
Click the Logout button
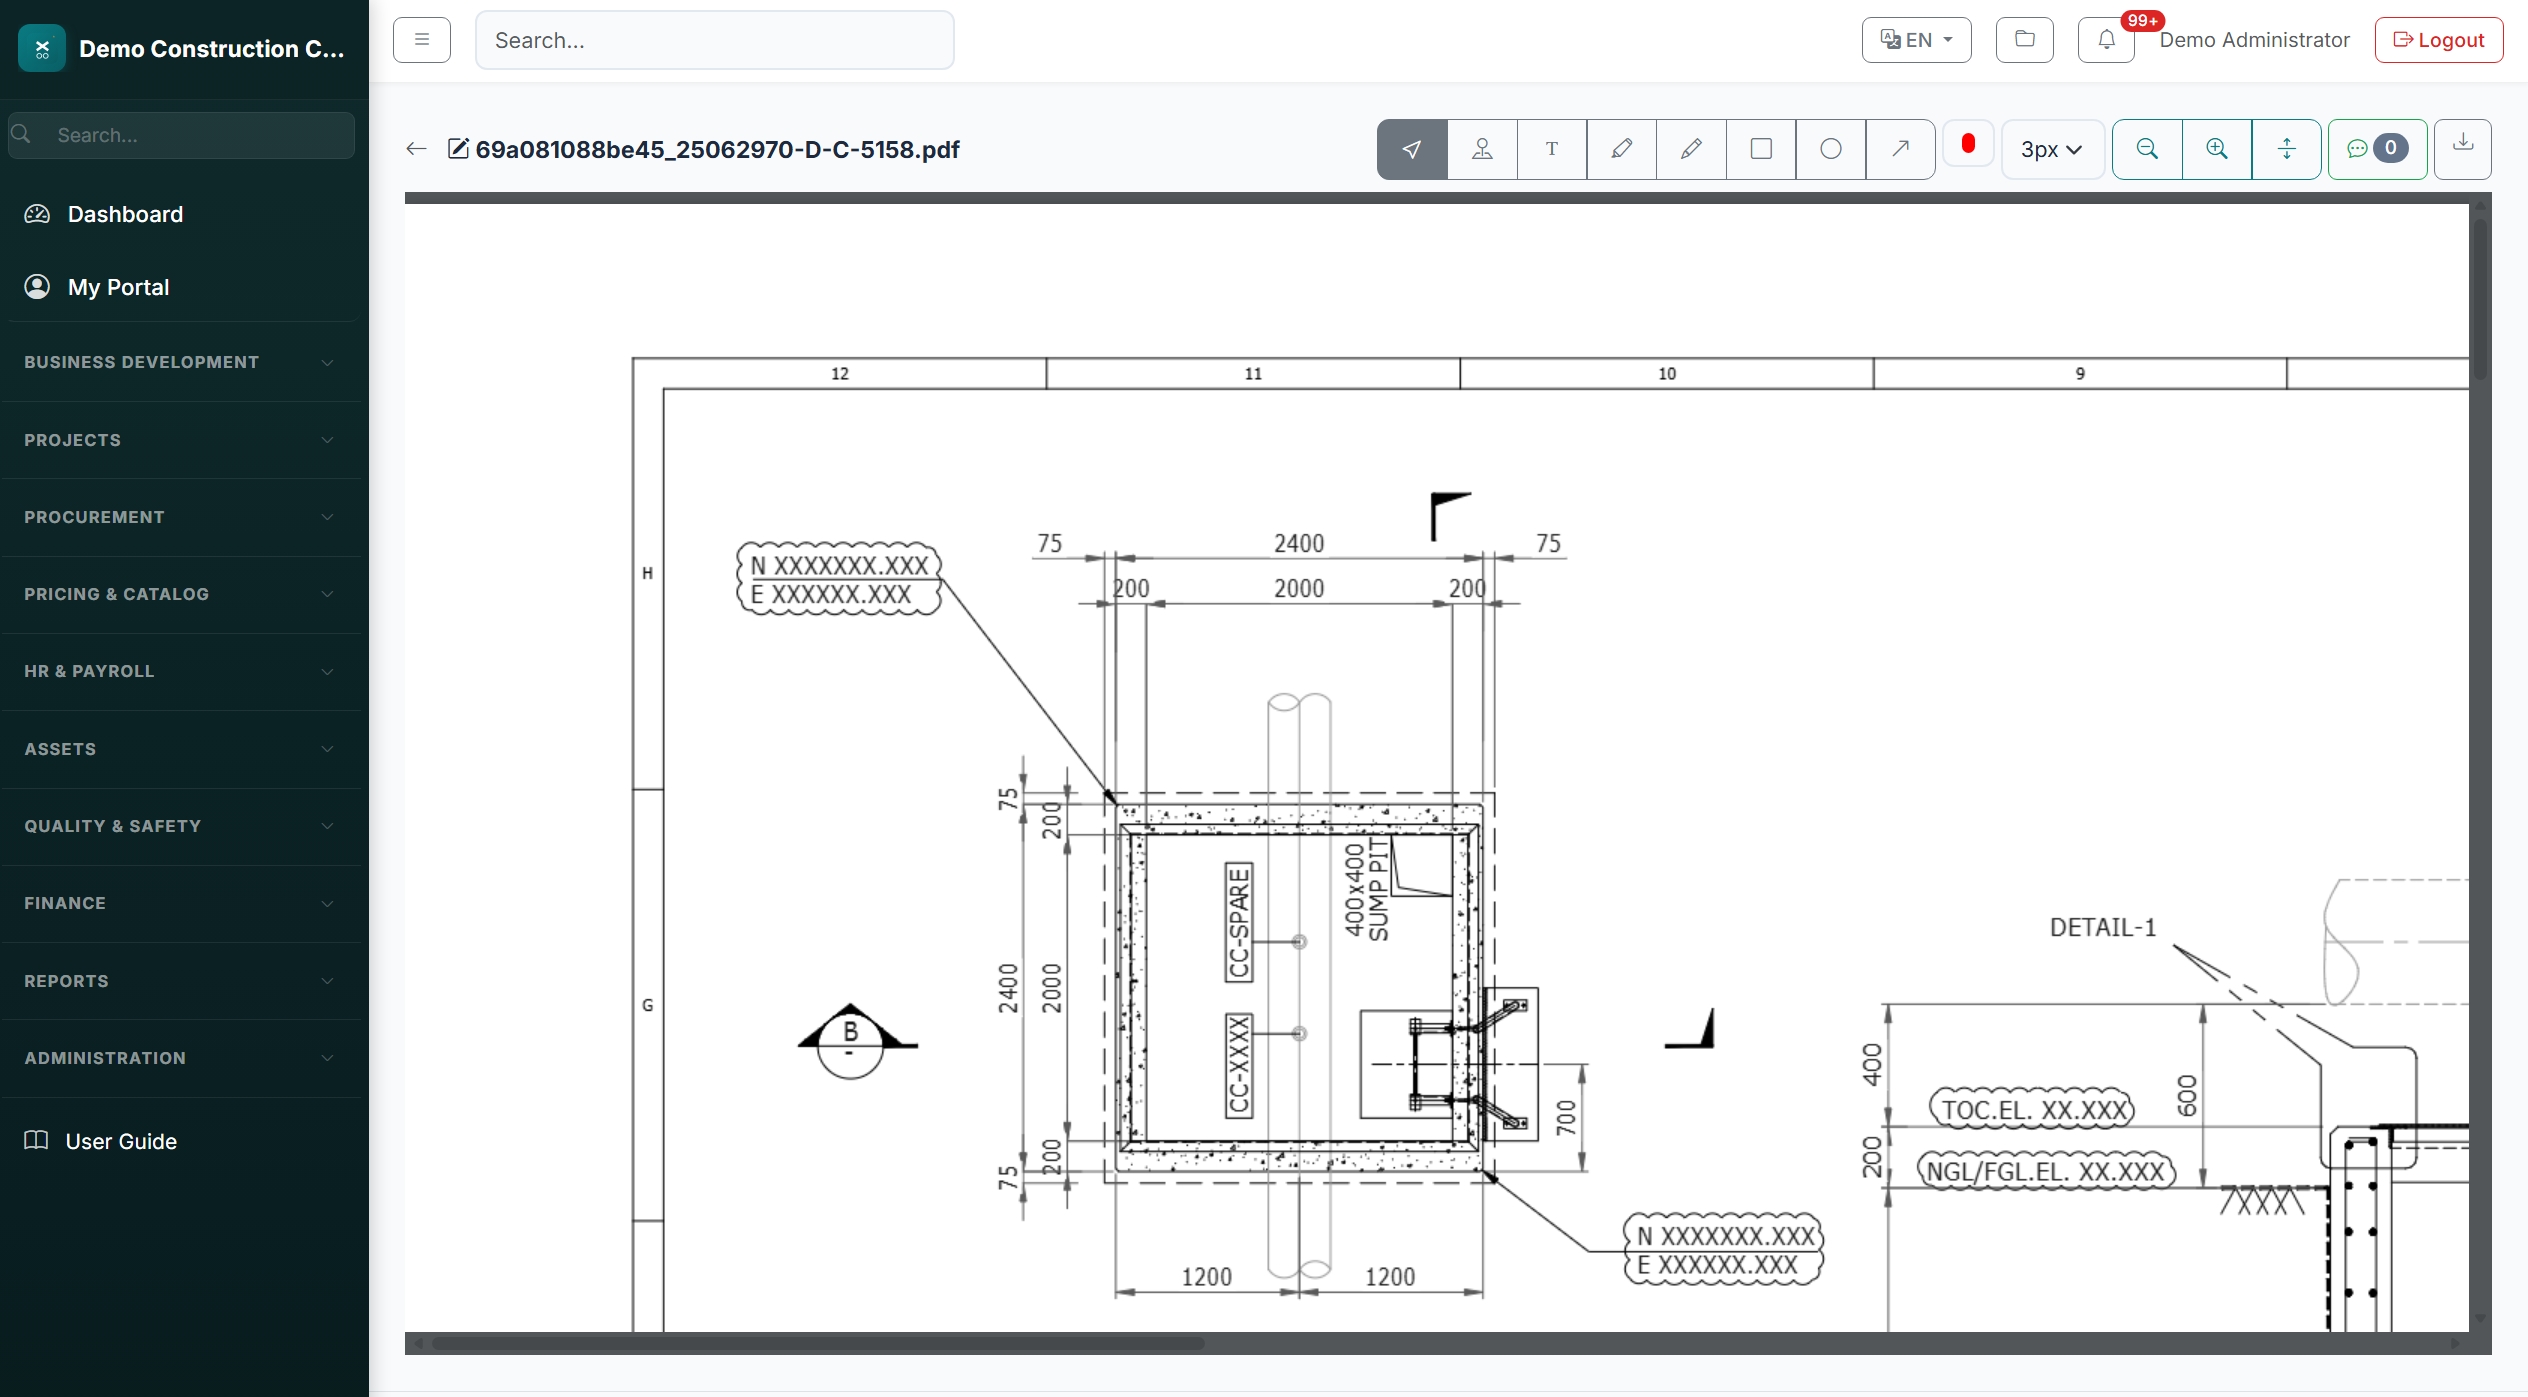(x=2438, y=40)
